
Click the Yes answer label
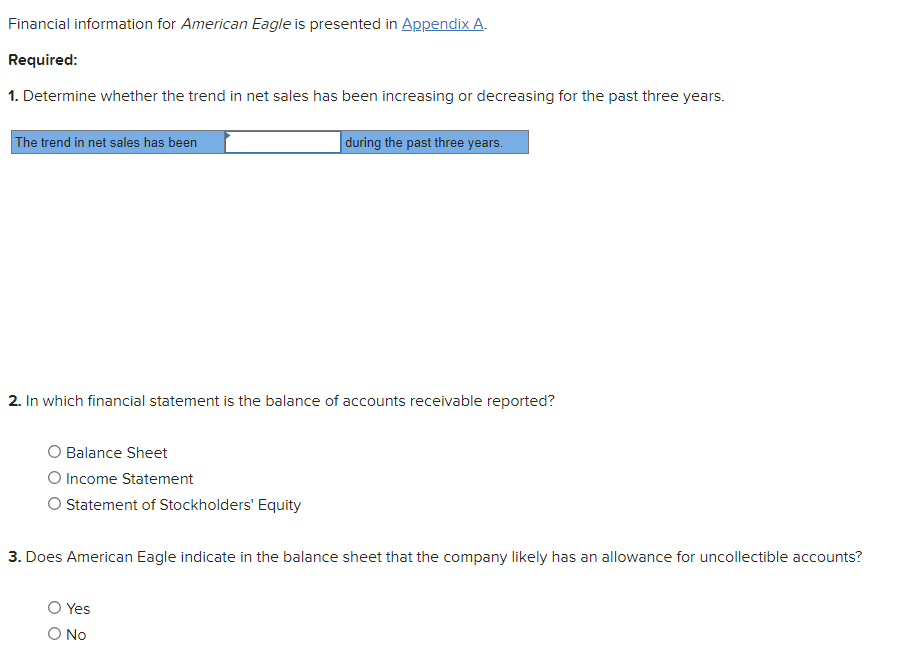pyautogui.click(x=76, y=608)
